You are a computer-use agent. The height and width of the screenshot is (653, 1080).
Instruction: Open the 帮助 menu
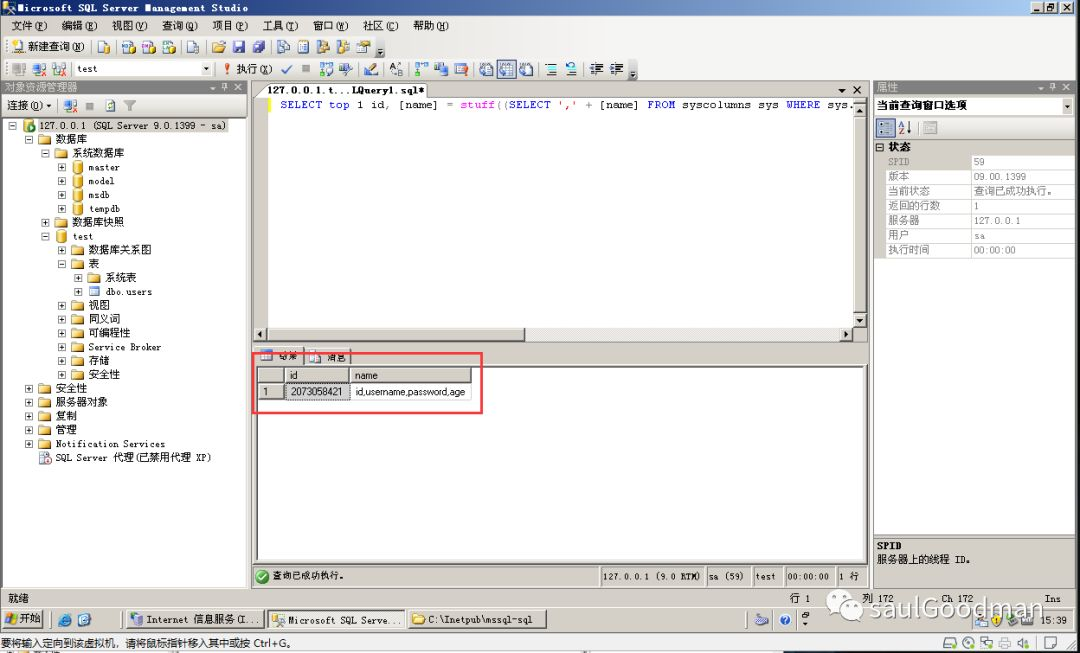(x=430, y=25)
